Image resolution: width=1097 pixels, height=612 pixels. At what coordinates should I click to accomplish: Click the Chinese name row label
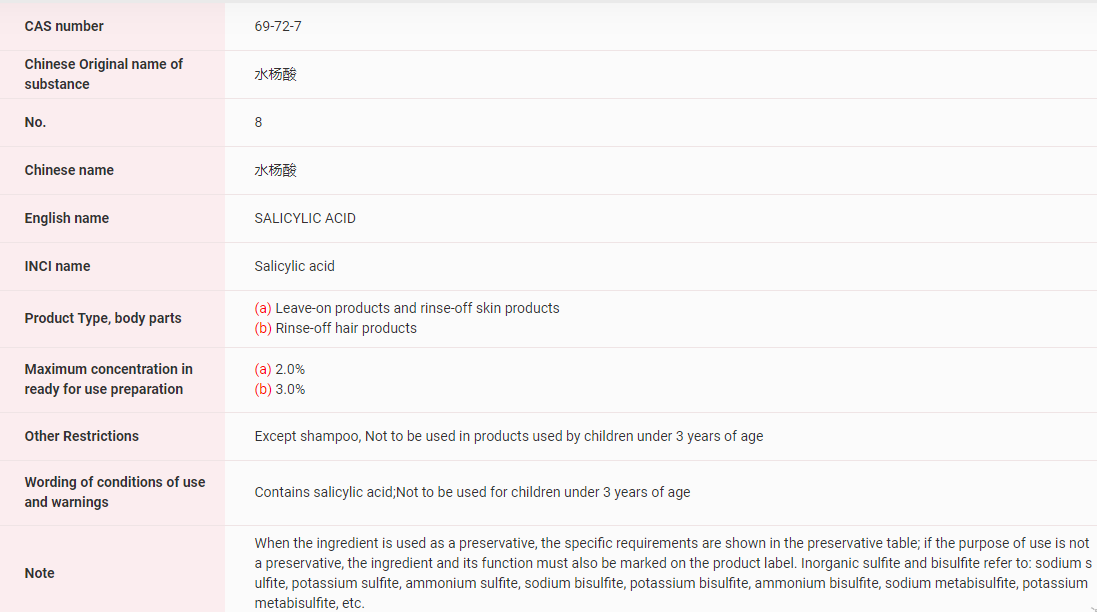click(x=69, y=170)
